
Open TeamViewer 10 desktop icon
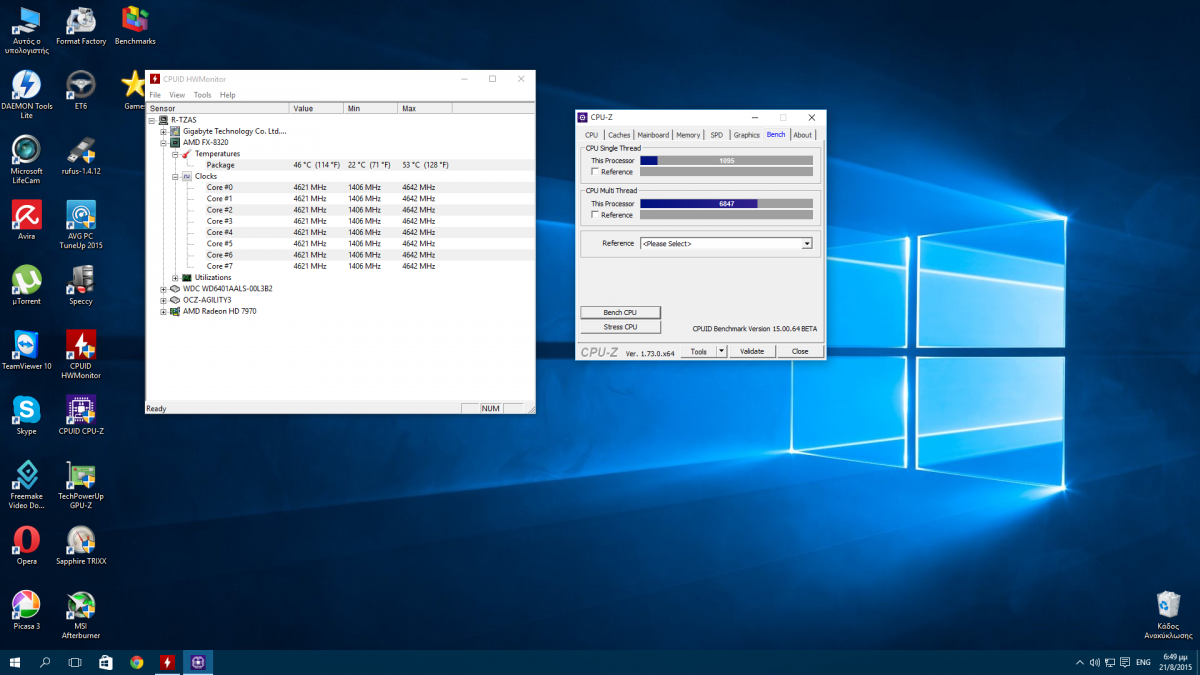pyautogui.click(x=26, y=351)
